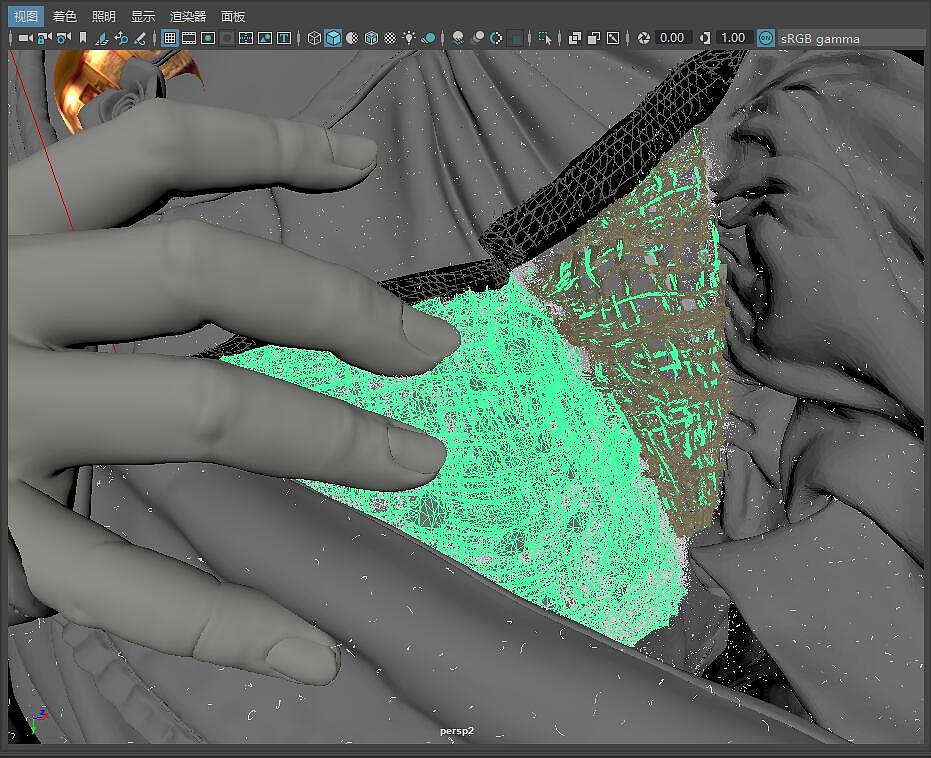
Task: Toggle smooth shaded display mode
Action: click(334, 38)
